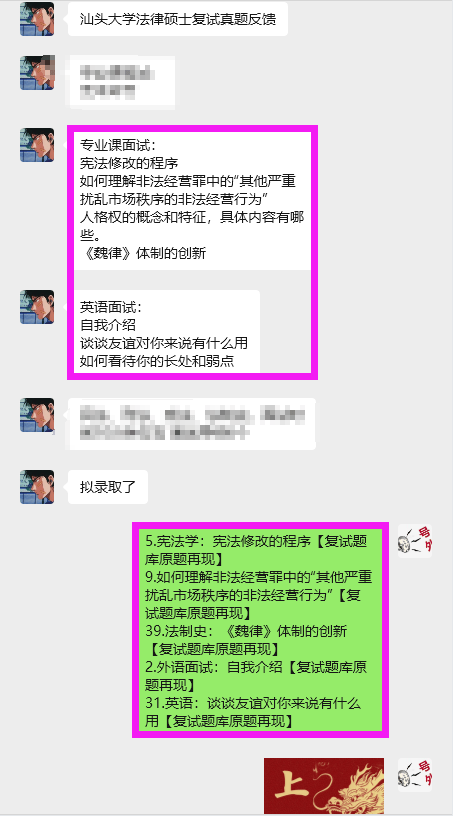453x816 pixels.
Task: Click avatar beside 专业课面试 message
Action: pyautogui.click(x=37, y=145)
